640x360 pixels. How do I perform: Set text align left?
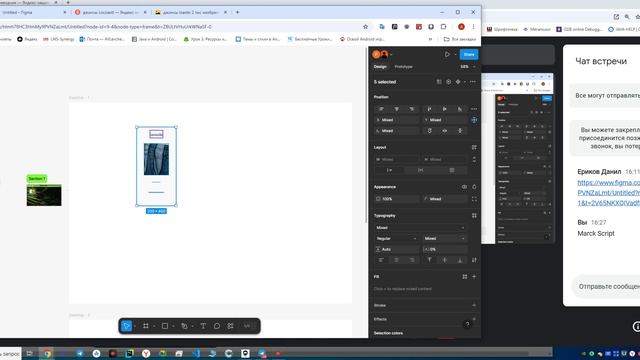pos(381,260)
